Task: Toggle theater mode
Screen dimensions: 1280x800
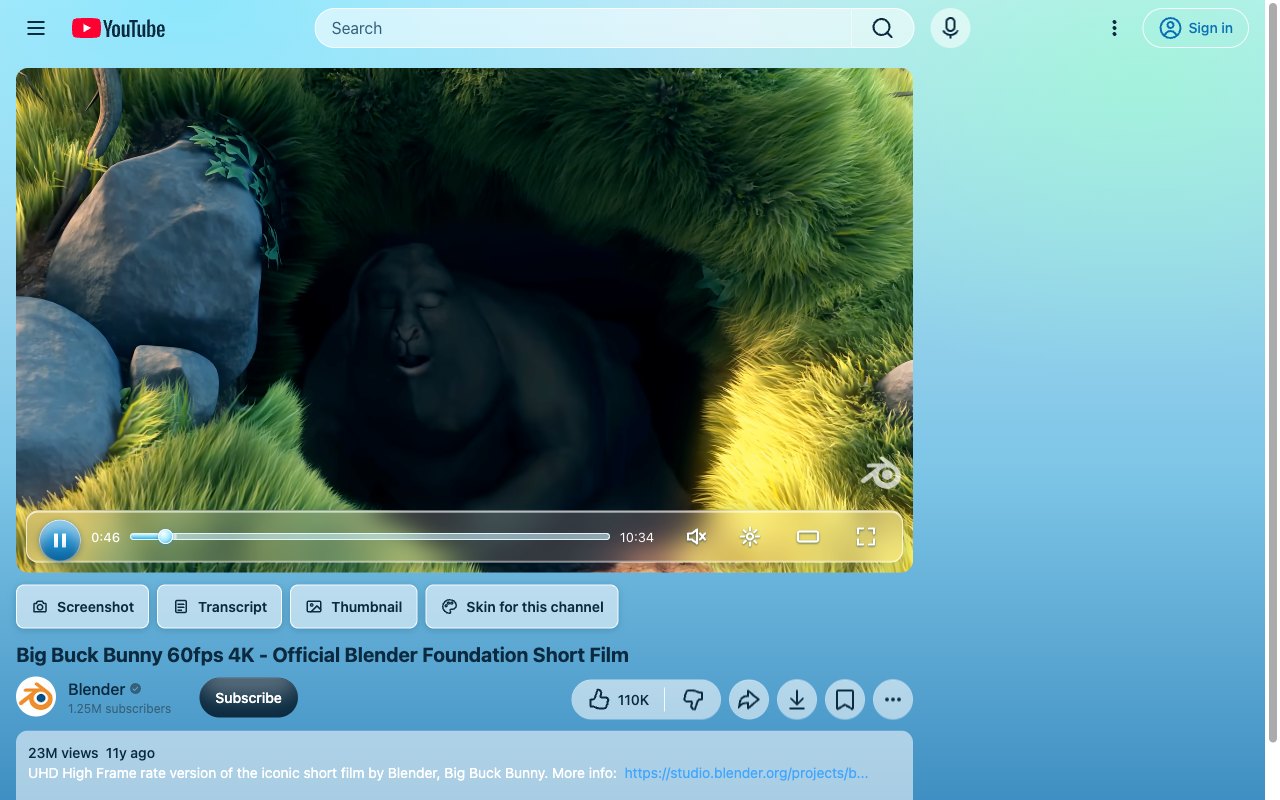Action: (x=808, y=537)
